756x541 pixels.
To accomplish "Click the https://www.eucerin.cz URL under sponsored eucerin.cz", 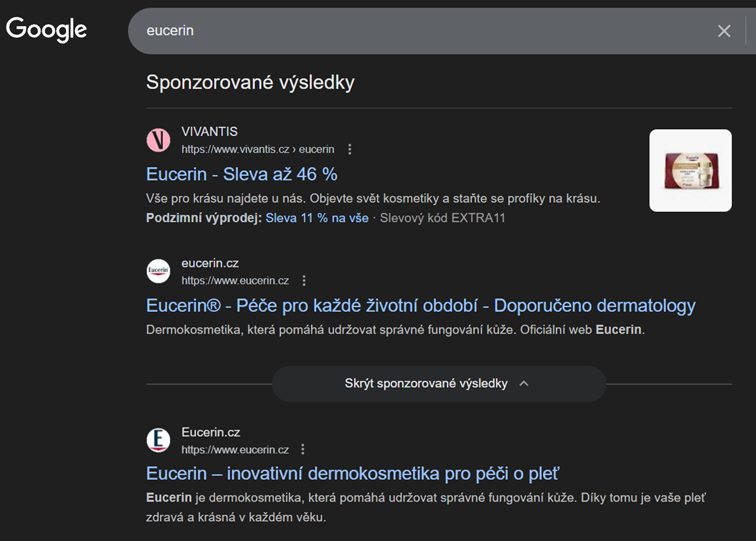I will pos(235,281).
